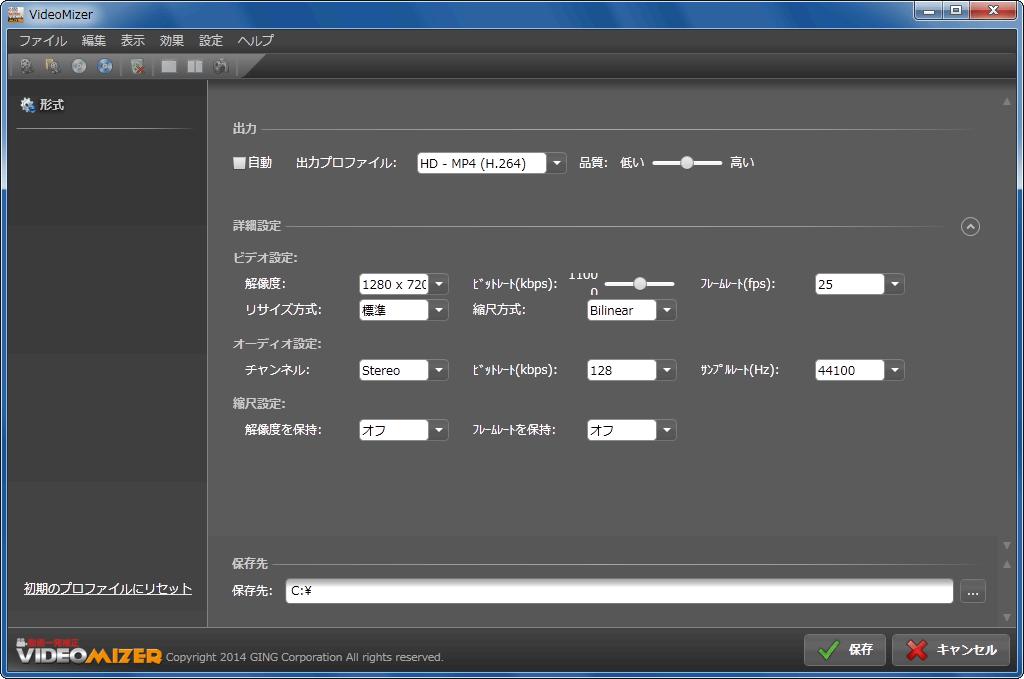
Task: Open the 効果 menu
Action: point(172,40)
